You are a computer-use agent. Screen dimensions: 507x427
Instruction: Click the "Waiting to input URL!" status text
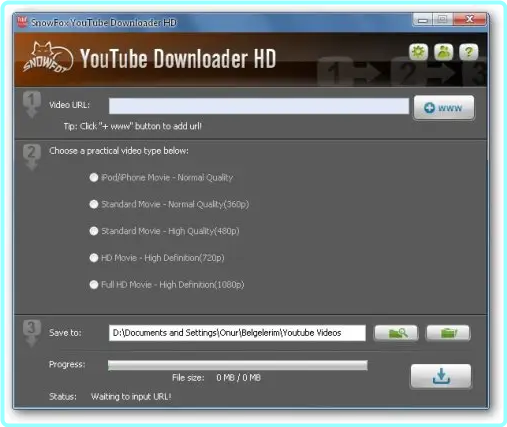coord(131,397)
